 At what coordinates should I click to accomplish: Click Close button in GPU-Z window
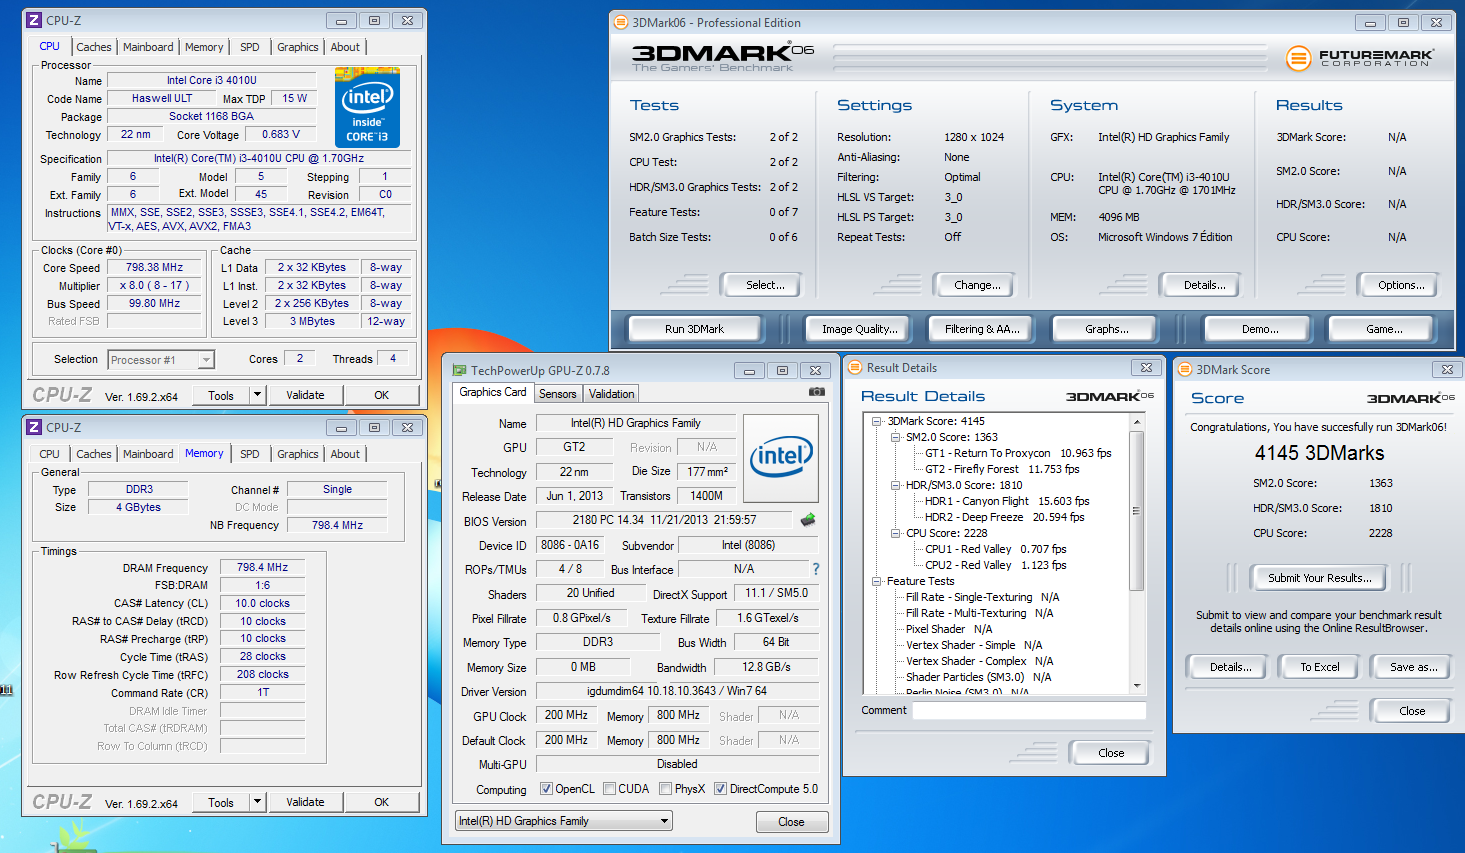(x=791, y=822)
